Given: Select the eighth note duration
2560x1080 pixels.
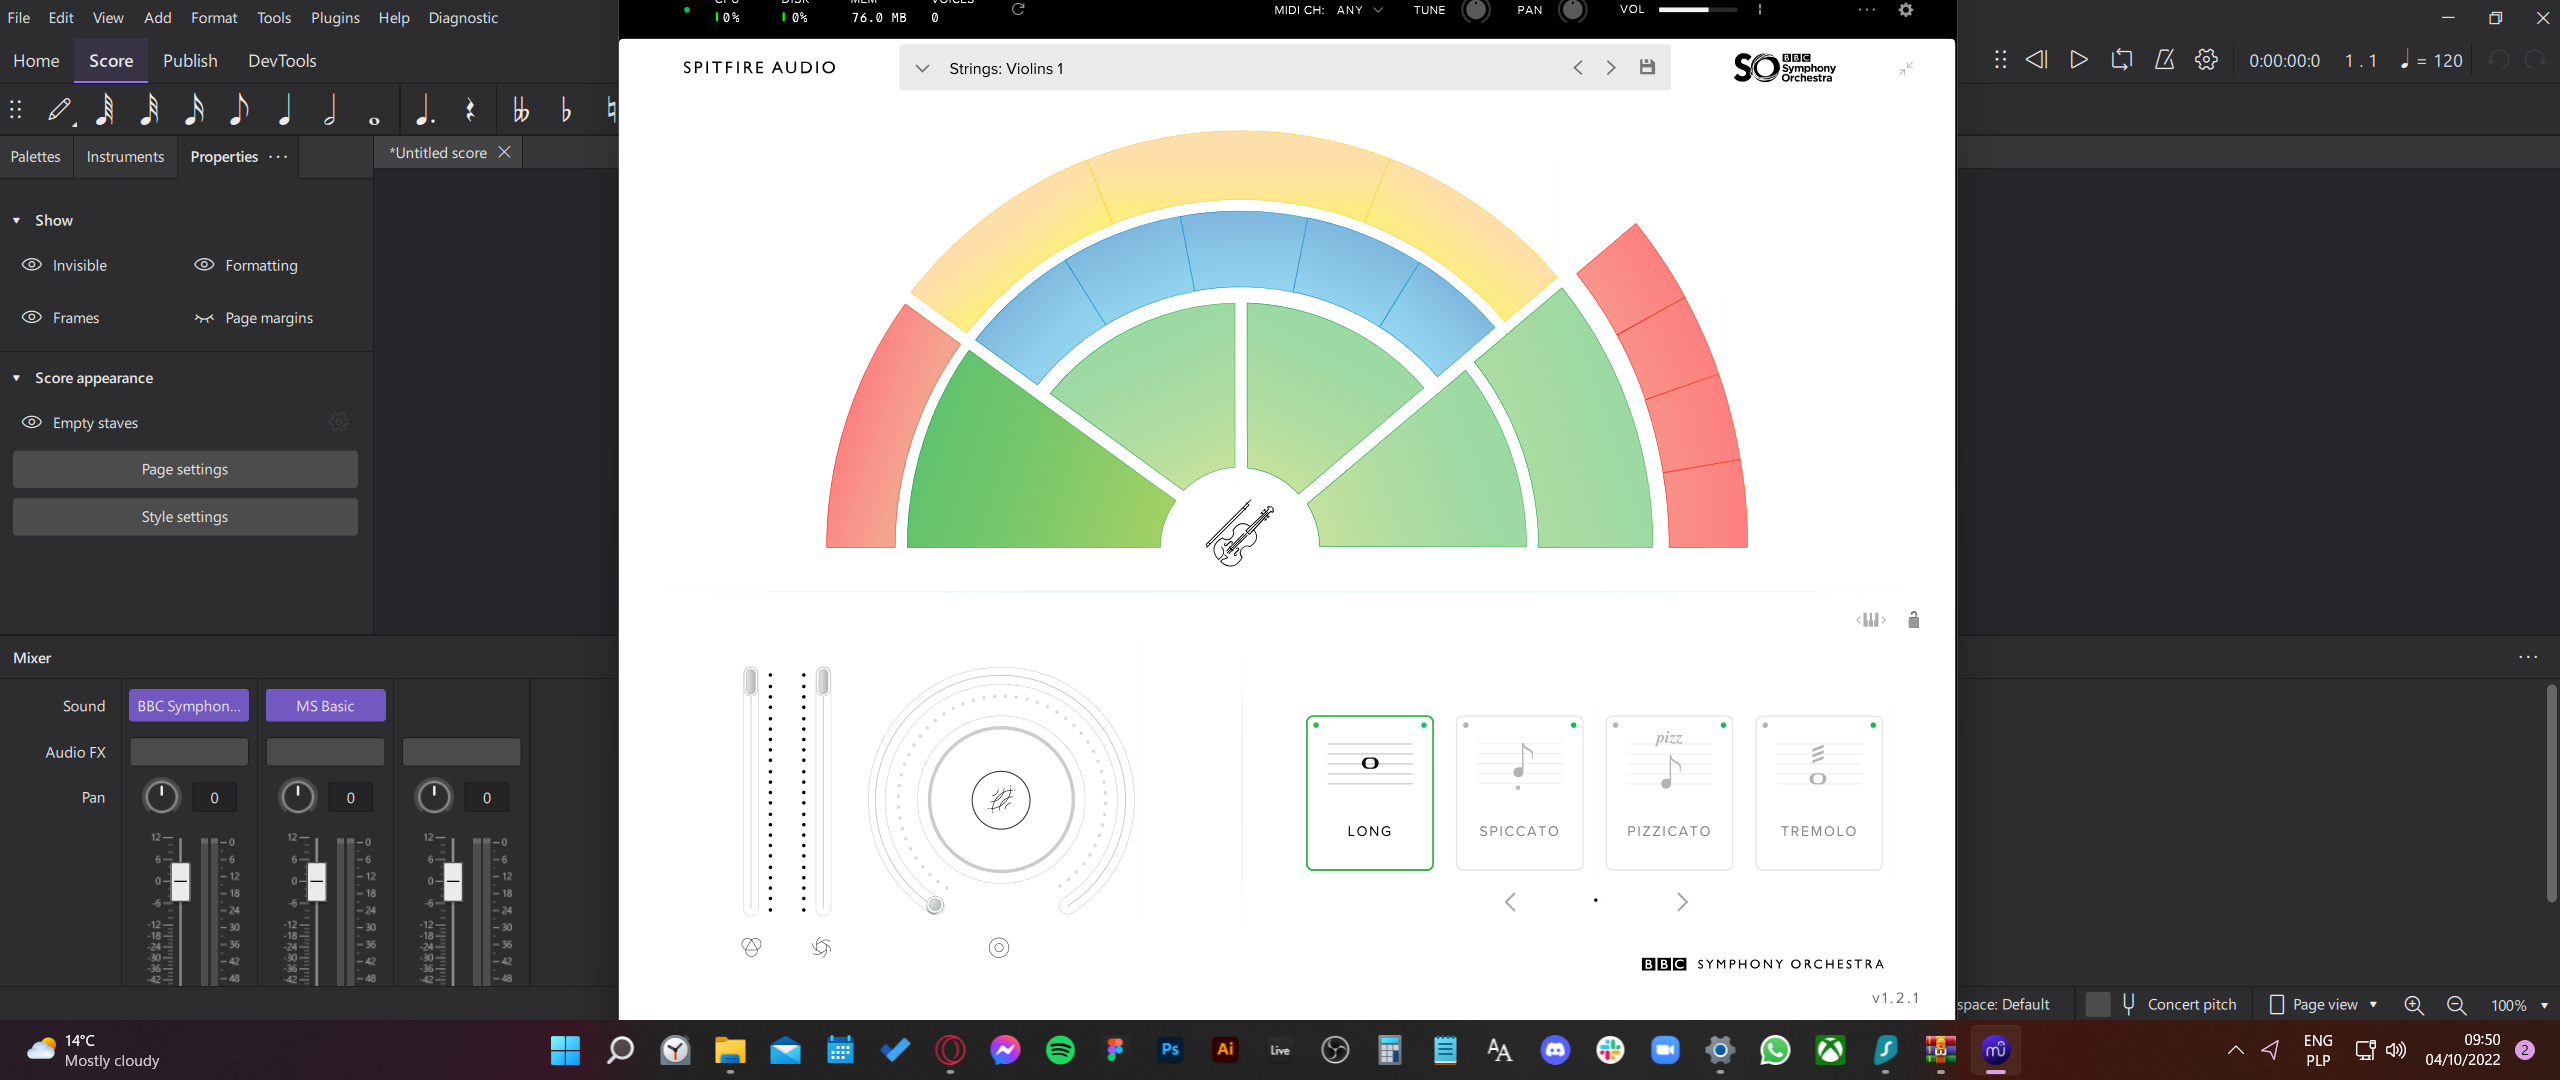Looking at the screenshot, I should (239, 110).
